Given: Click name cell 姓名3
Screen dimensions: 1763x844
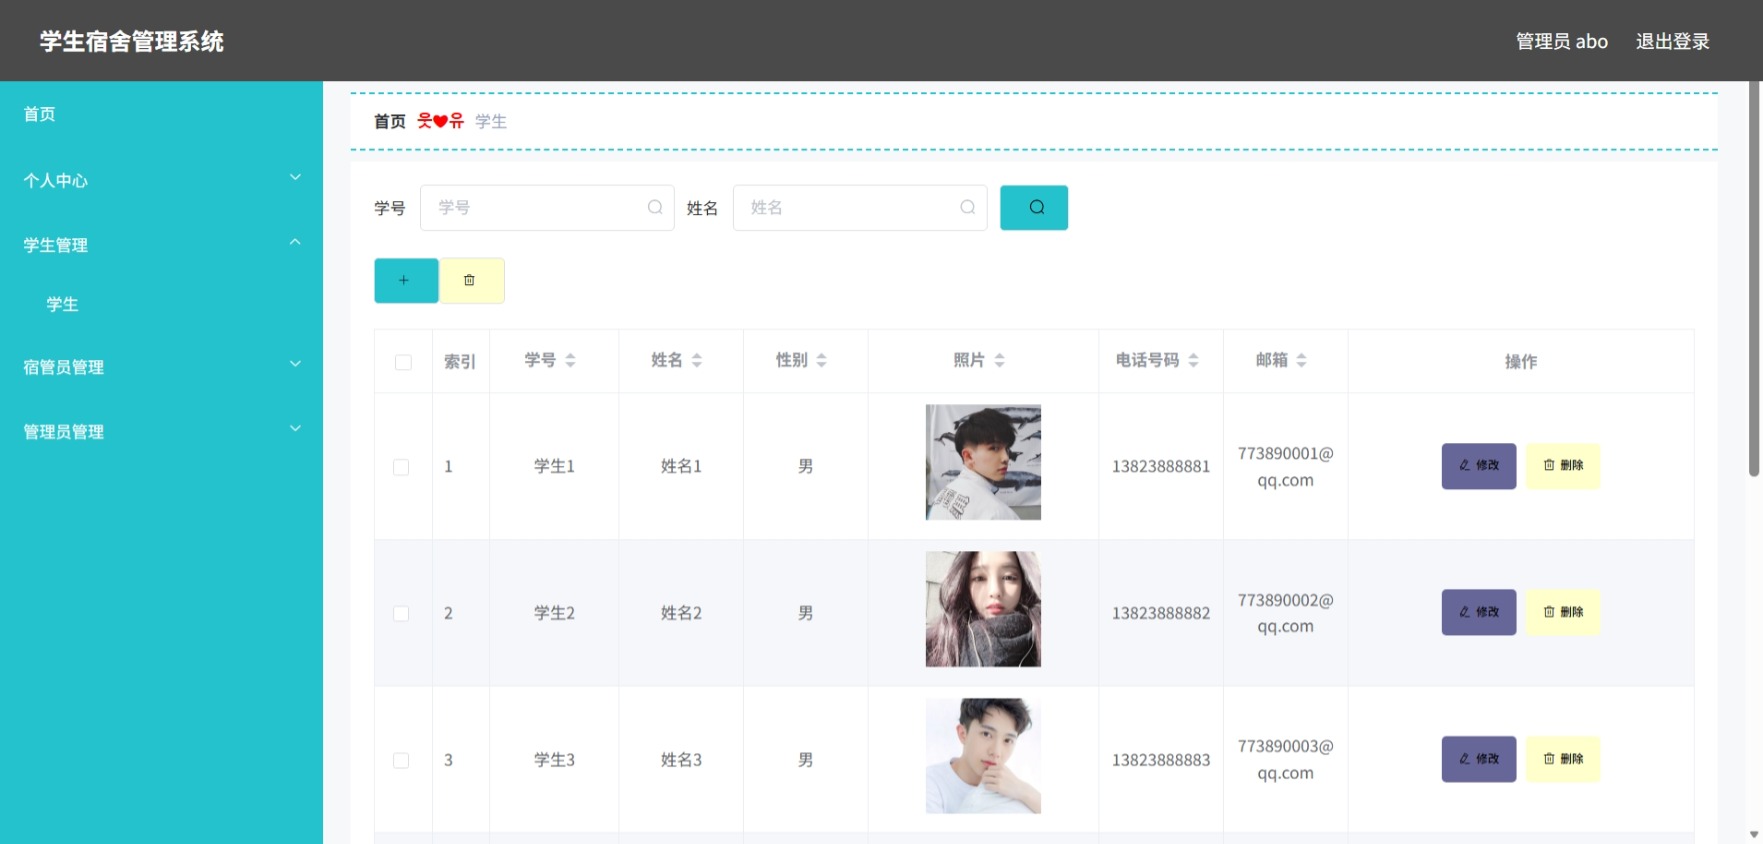Looking at the screenshot, I should 681,760.
